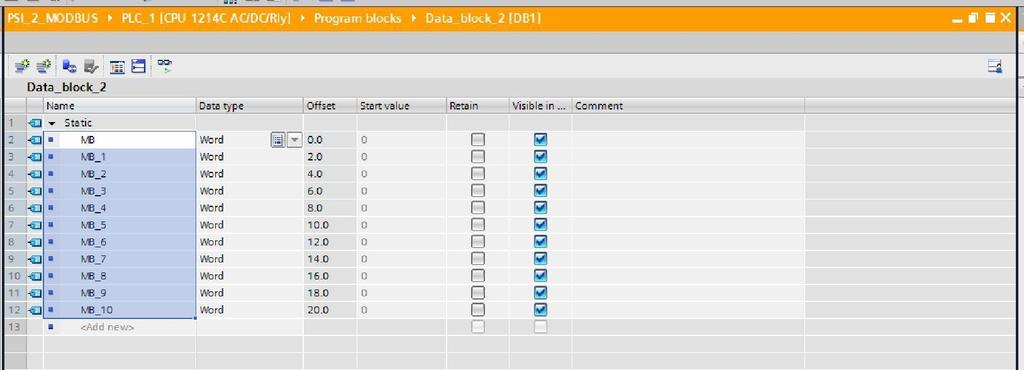Open the data type list icon for MB
The image size is (1024, 370).
point(278,140)
